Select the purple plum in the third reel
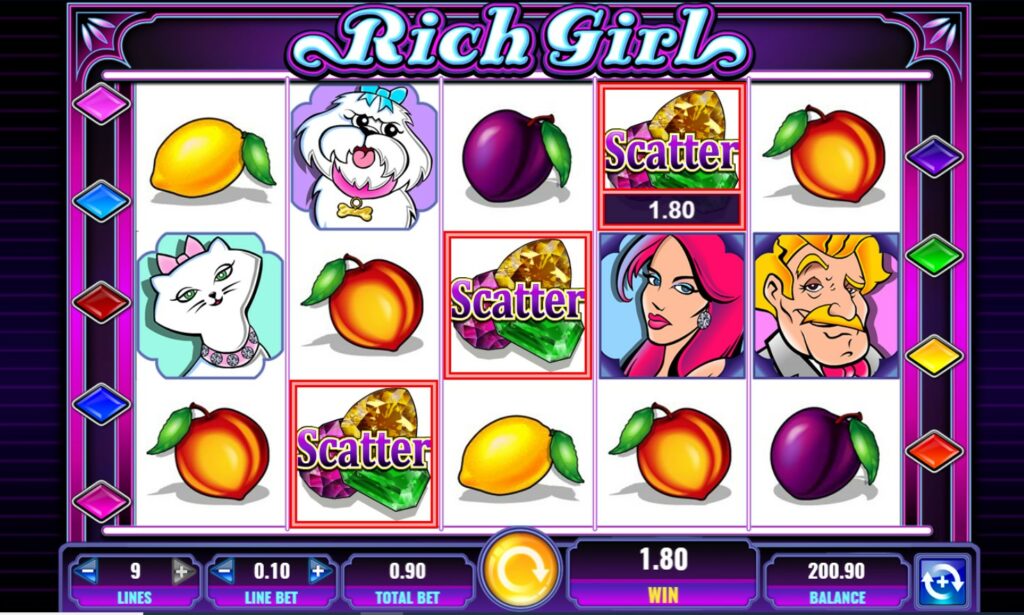The image size is (1024, 615). click(x=516, y=155)
